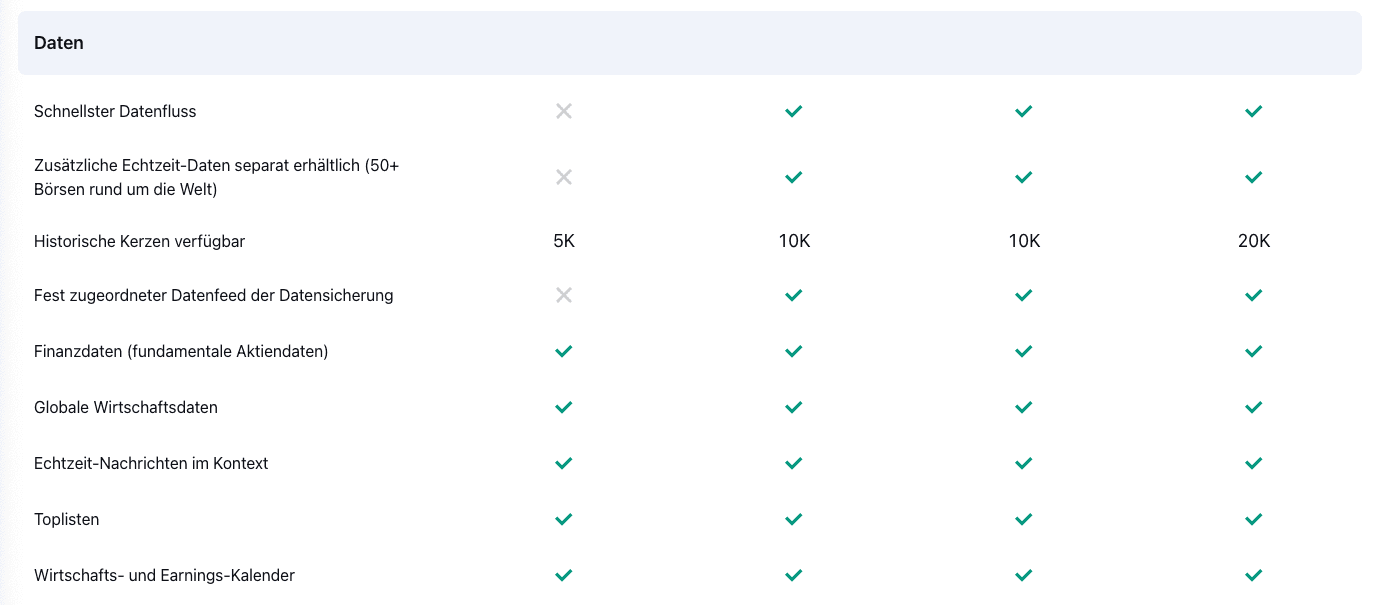This screenshot has height=605, width=1380.
Task: Click first checkmark in Finanzdaten row
Action: tap(564, 351)
